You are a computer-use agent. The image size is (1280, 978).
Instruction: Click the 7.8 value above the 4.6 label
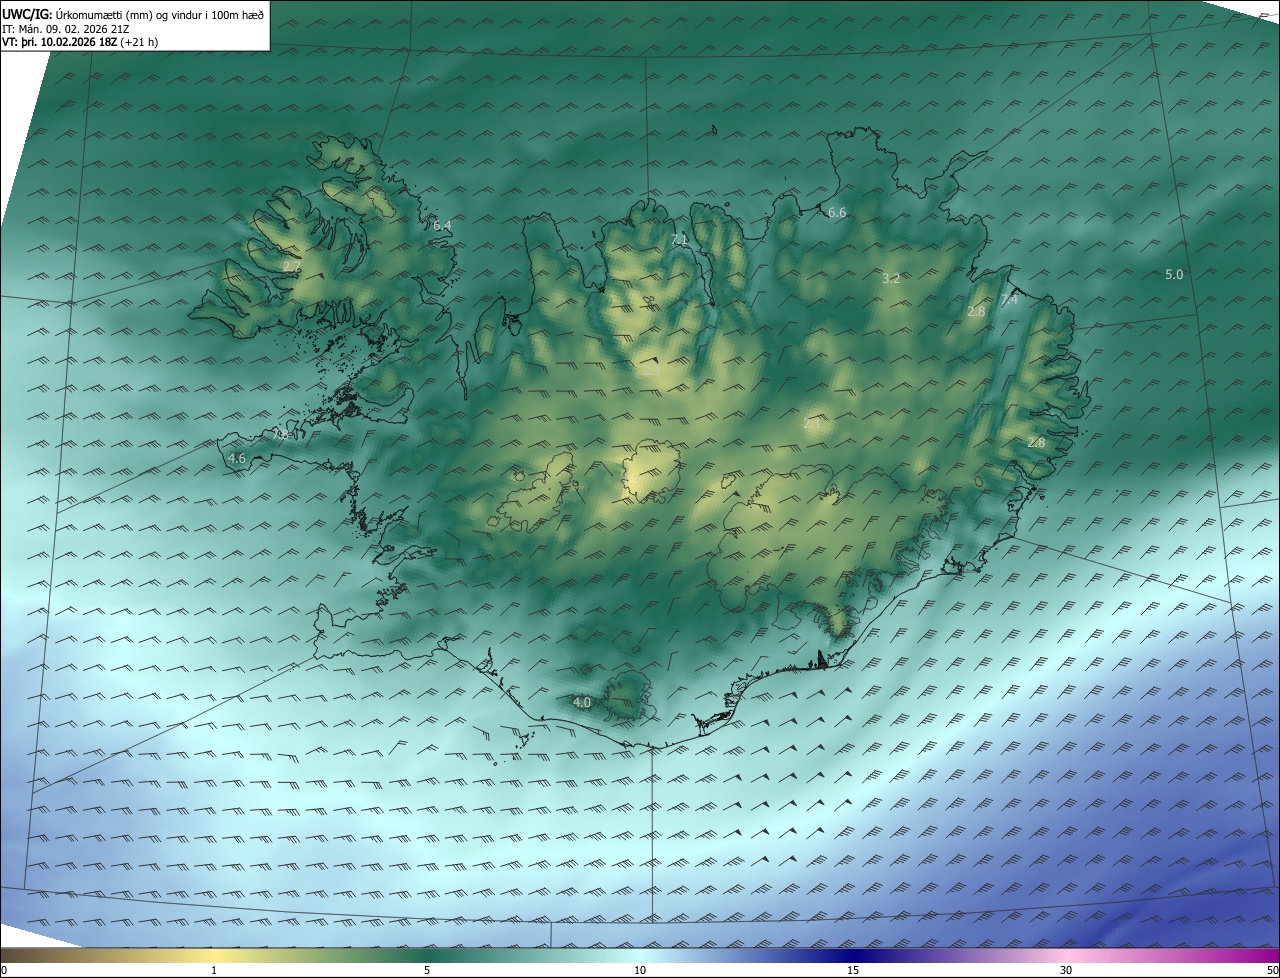pos(281,435)
